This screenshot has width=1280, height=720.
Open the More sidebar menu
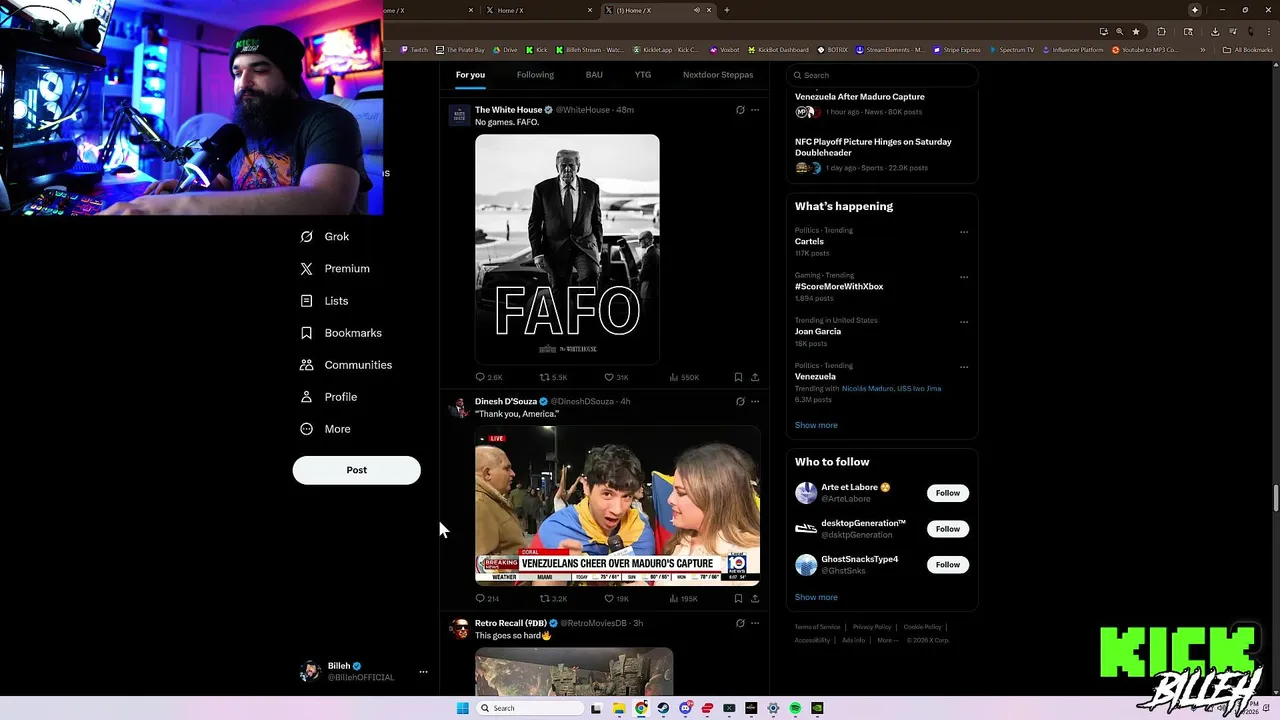pyautogui.click(x=325, y=429)
